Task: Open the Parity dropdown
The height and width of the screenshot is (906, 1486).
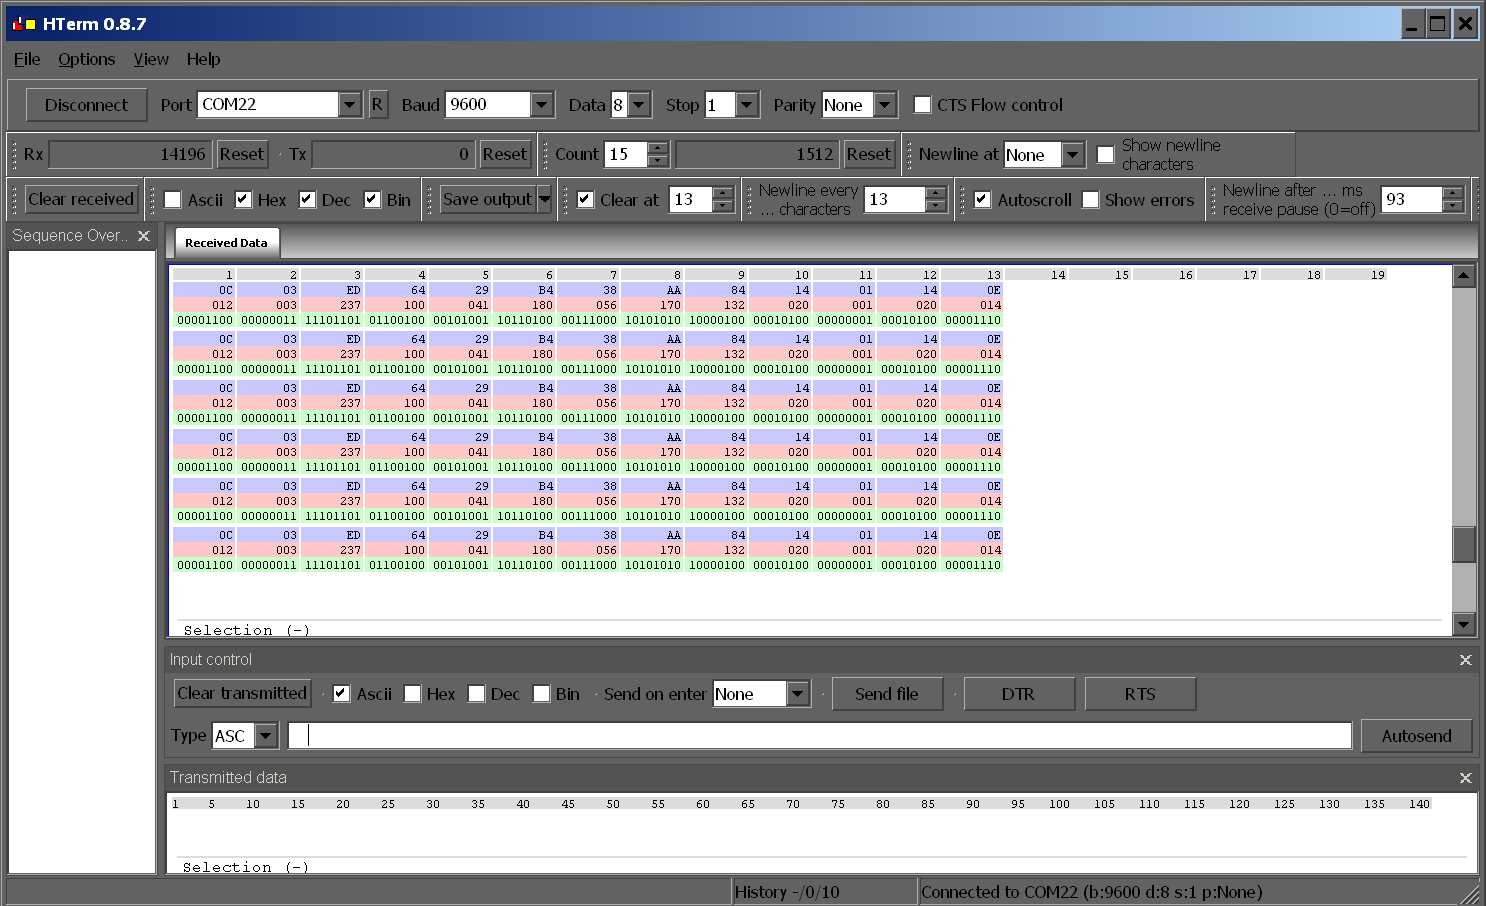Action: pos(885,105)
